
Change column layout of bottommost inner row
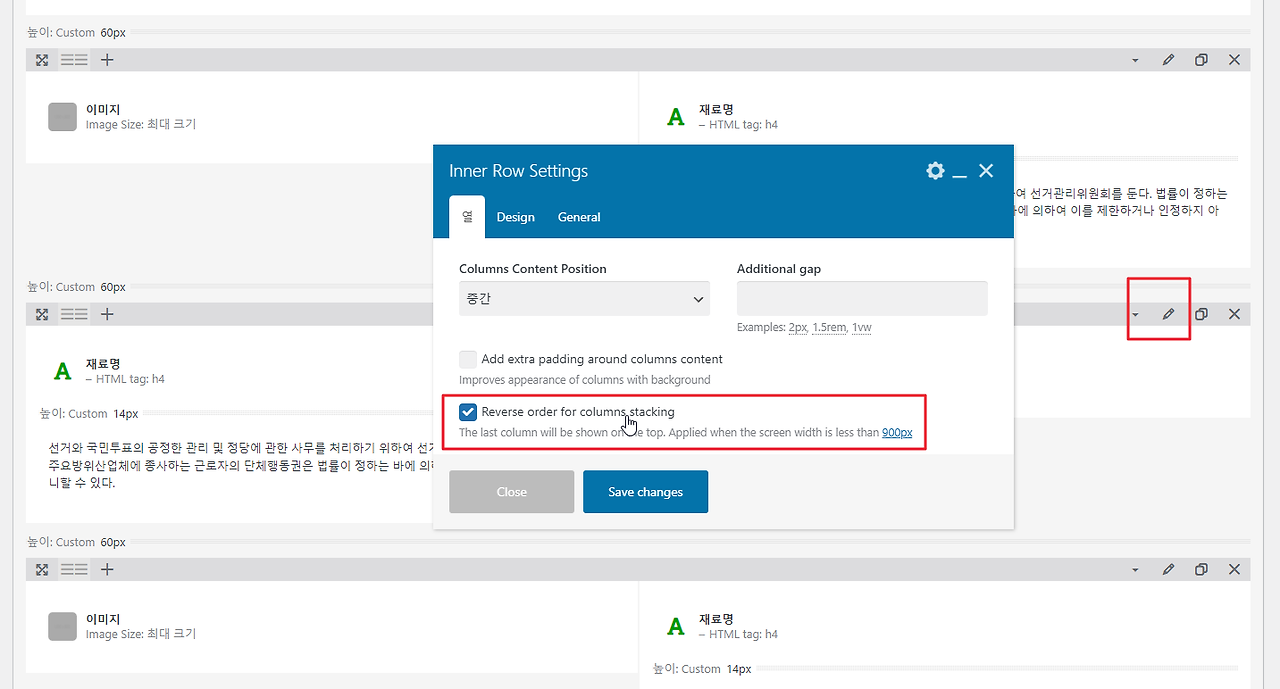pyautogui.click(x=74, y=569)
